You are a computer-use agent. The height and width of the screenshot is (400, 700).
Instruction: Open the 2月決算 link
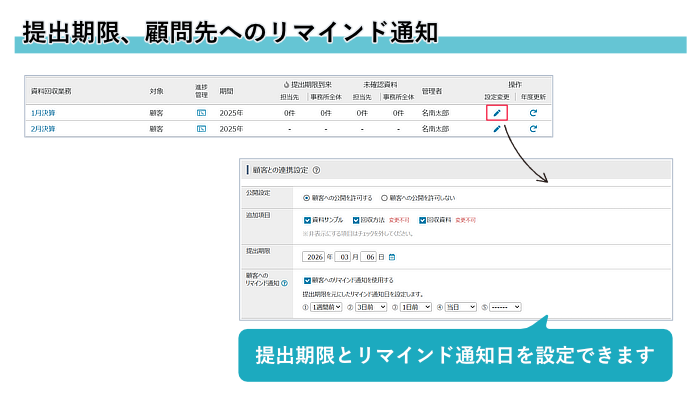click(43, 129)
